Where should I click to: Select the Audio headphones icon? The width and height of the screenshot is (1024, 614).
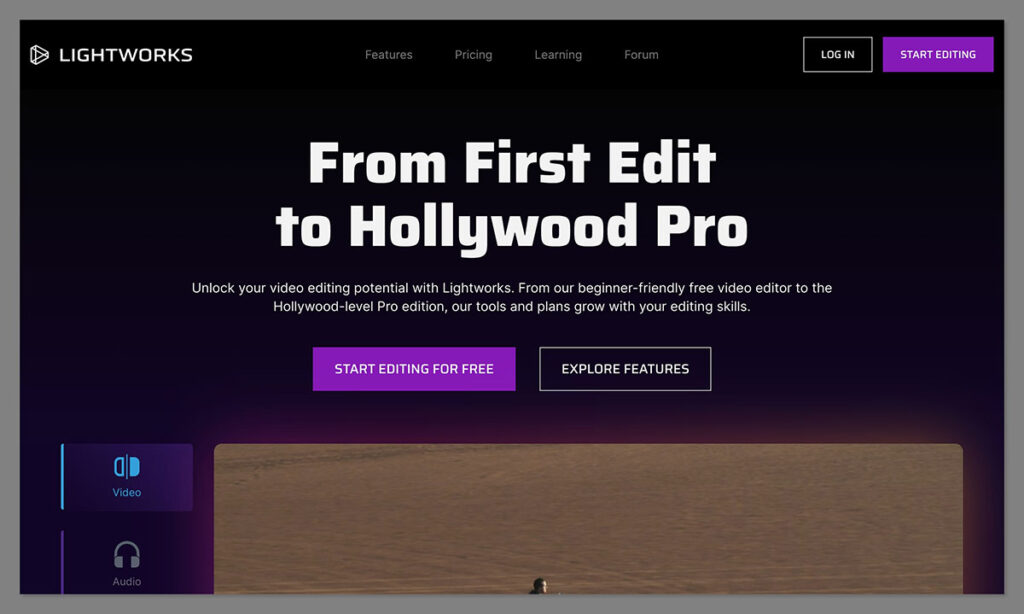pos(127,555)
